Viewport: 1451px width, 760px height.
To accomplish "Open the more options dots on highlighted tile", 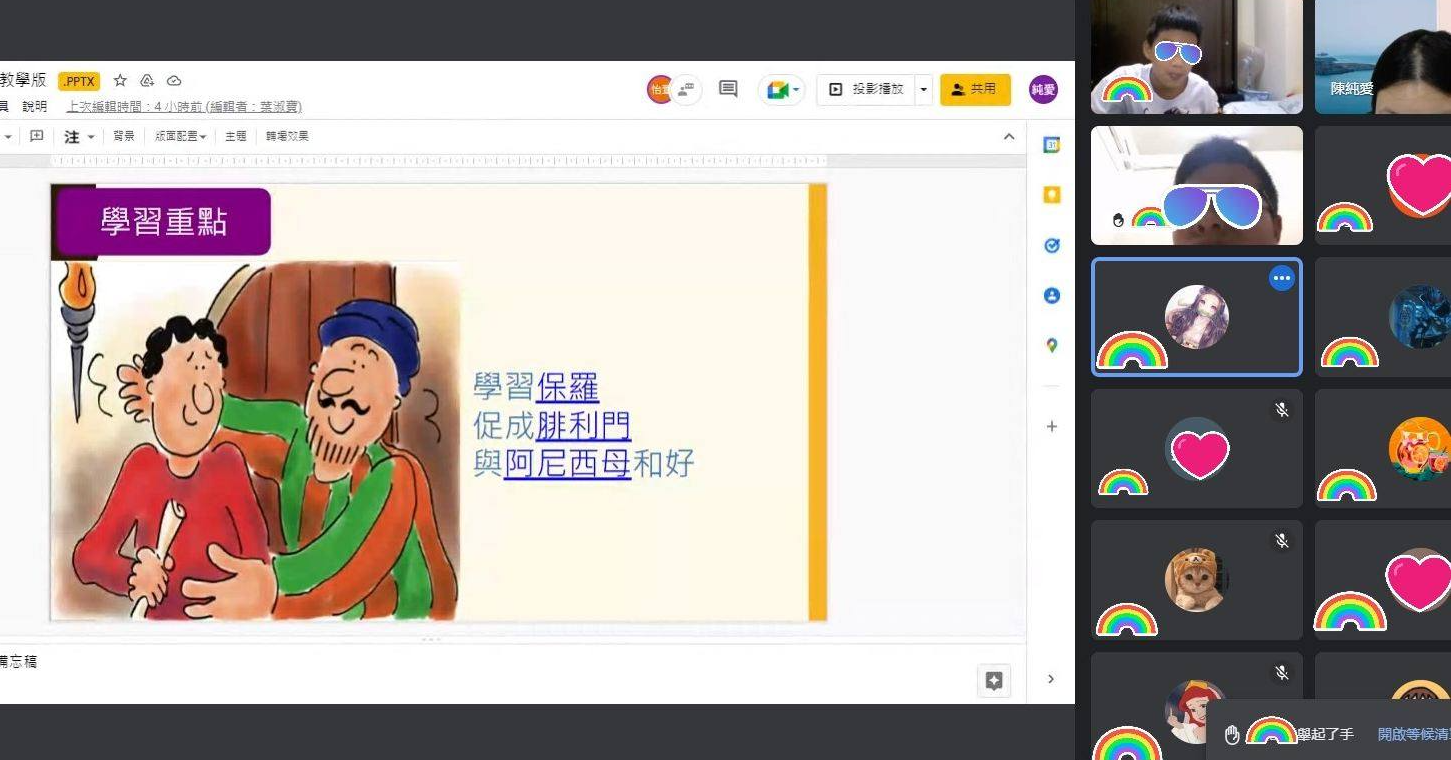I will [x=1282, y=279].
